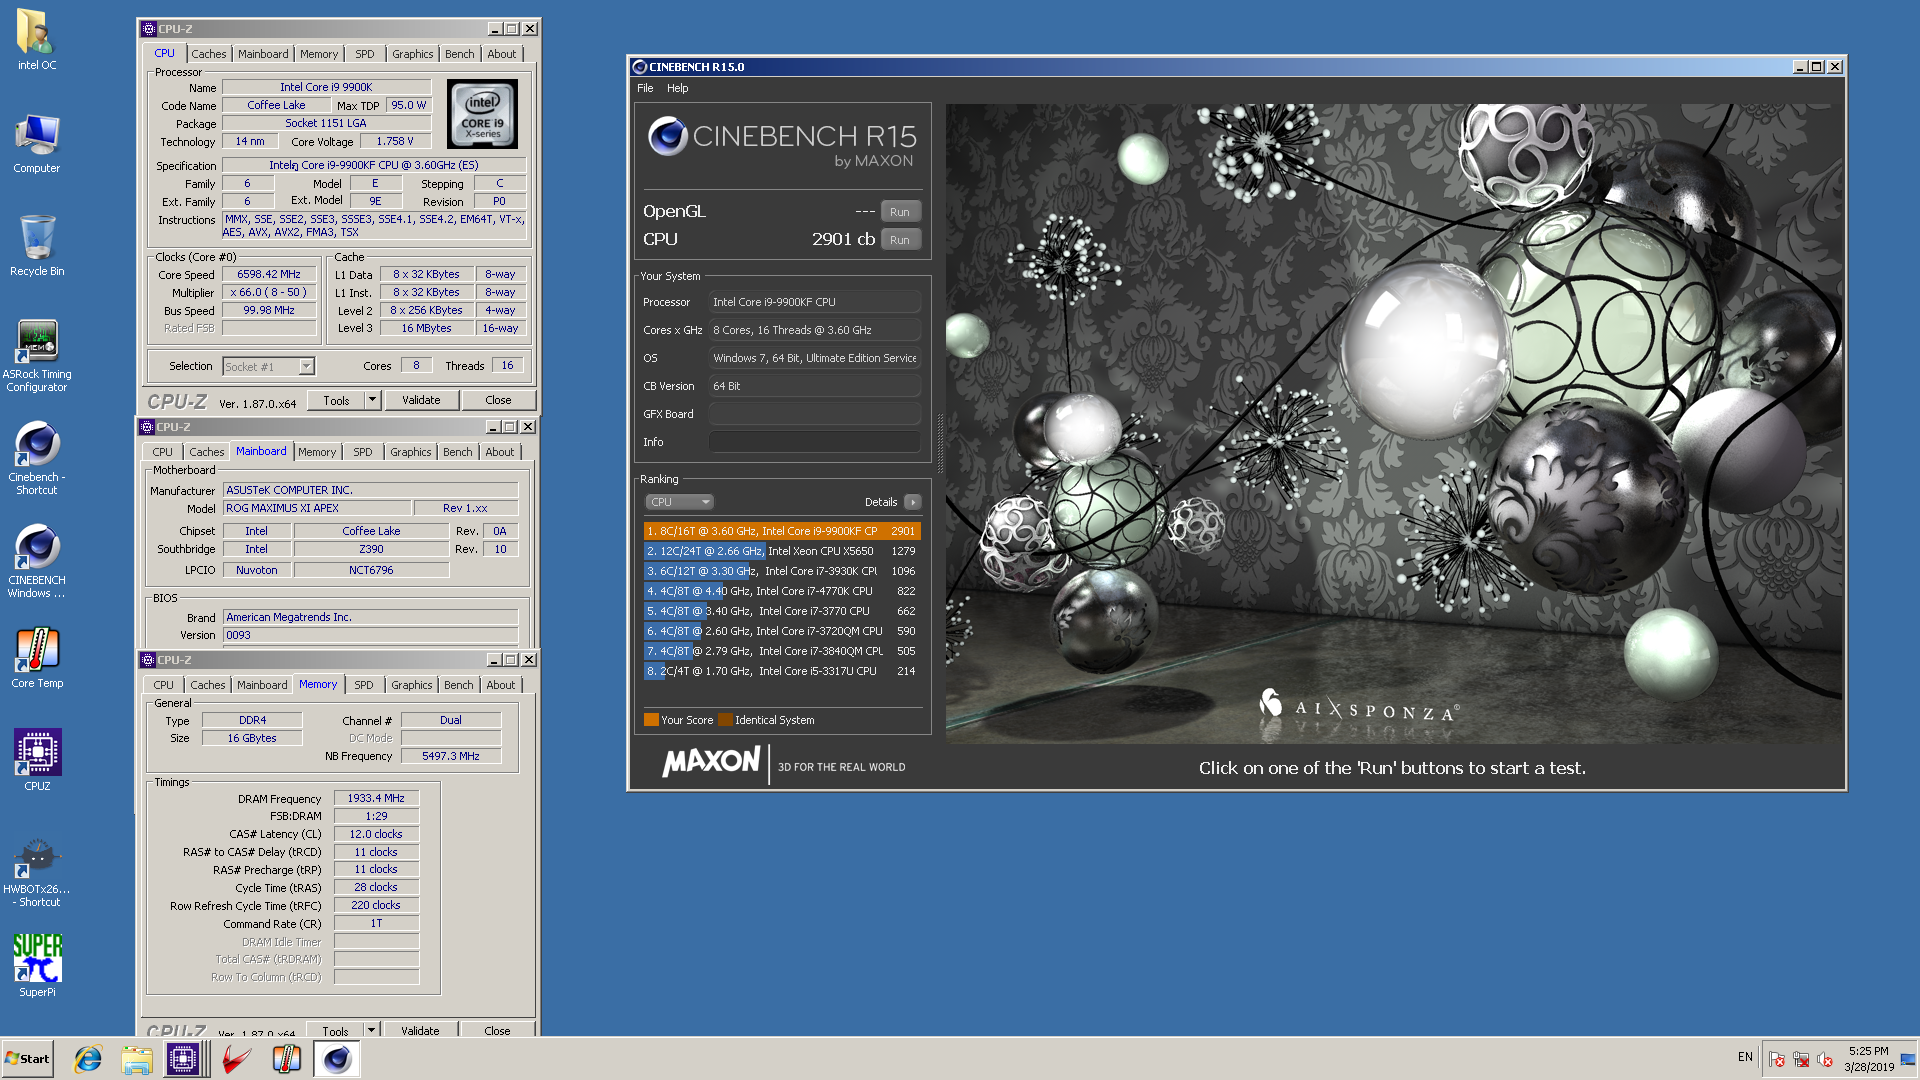Open Windows Explorer from the taskbar
The width and height of the screenshot is (1920, 1080).
pyautogui.click(x=137, y=1059)
